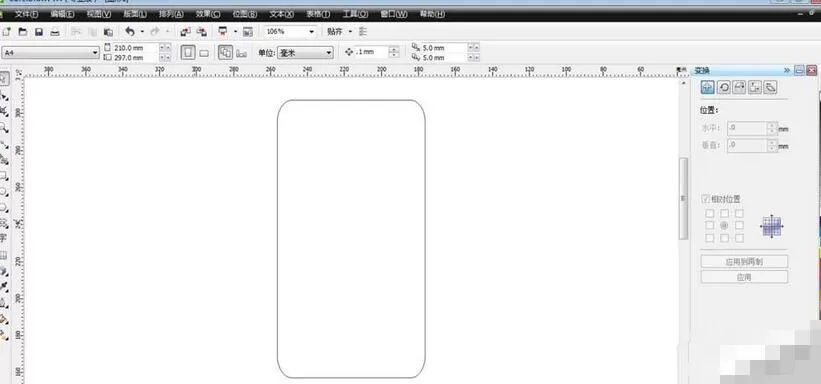Click the Welcome screen icon
This screenshot has width=821, height=384.
point(248,32)
